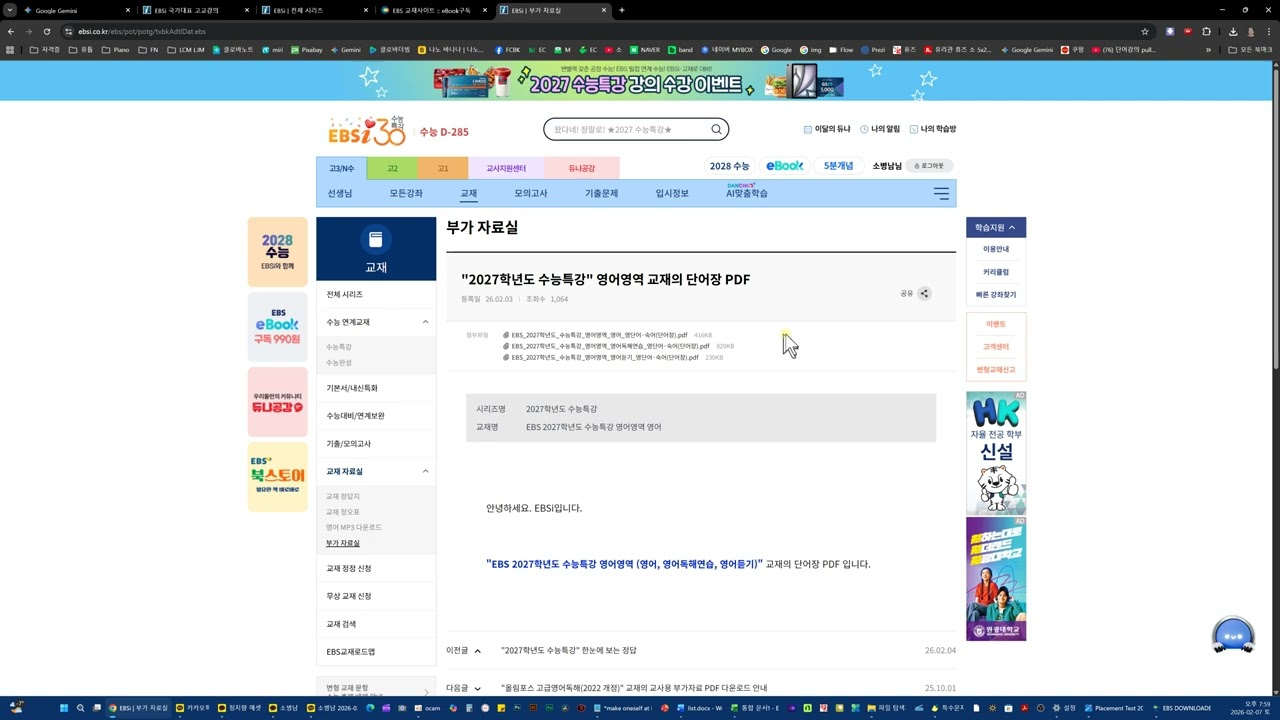Open the hamburger menu on the blue navigation bar

[941, 193]
